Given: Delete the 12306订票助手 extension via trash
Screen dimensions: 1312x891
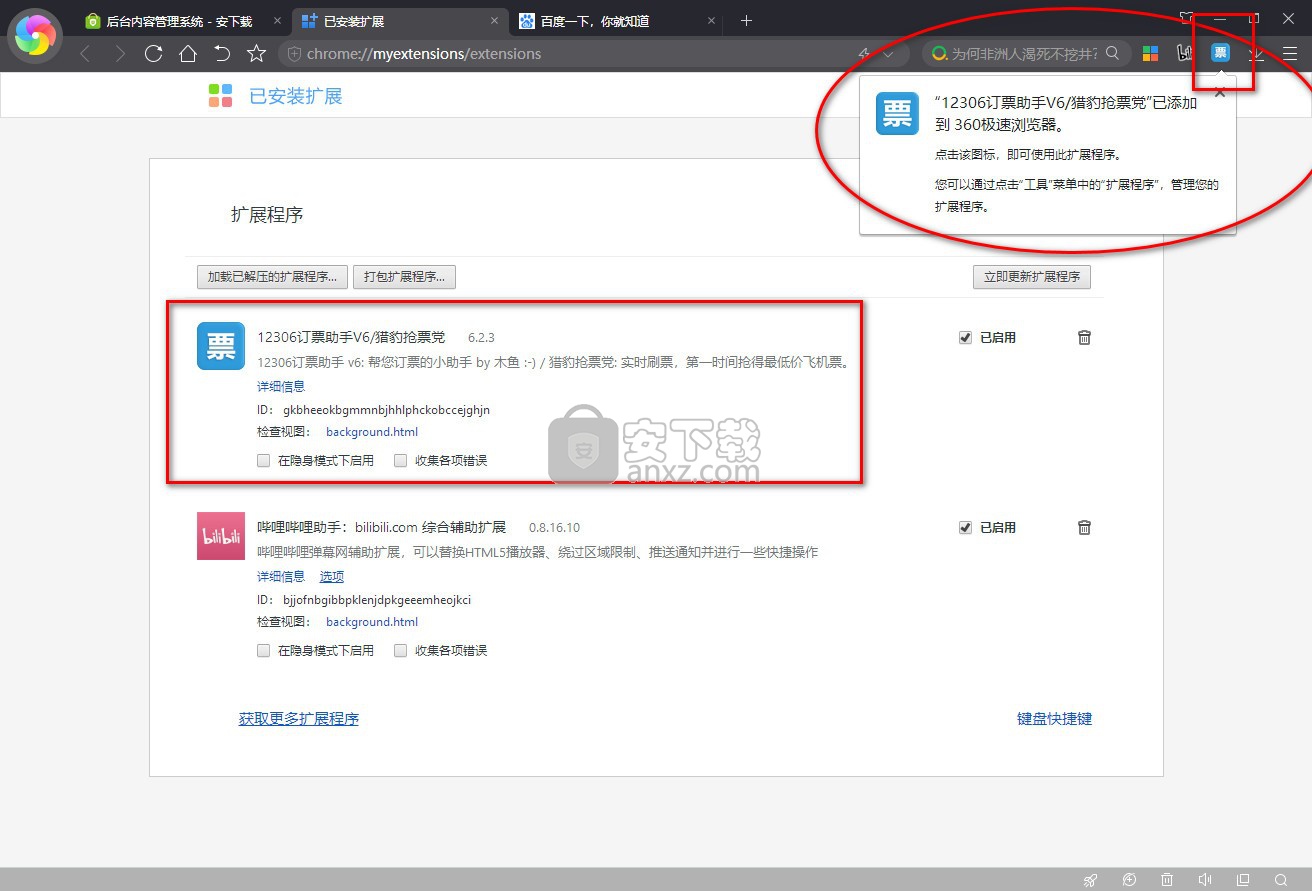Looking at the screenshot, I should (1084, 337).
